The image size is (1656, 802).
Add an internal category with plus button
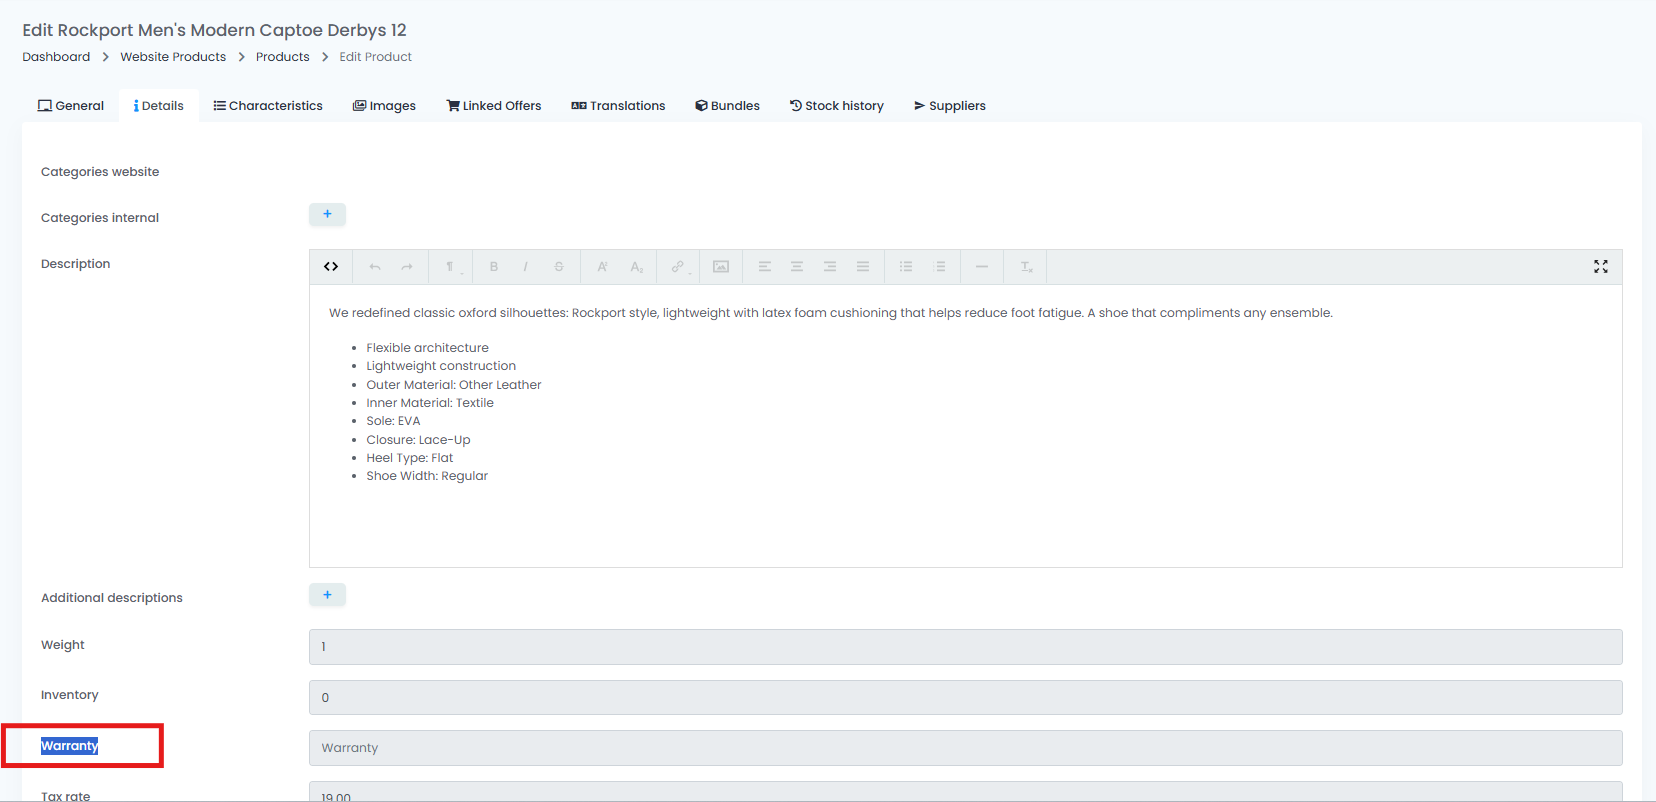pyautogui.click(x=327, y=214)
